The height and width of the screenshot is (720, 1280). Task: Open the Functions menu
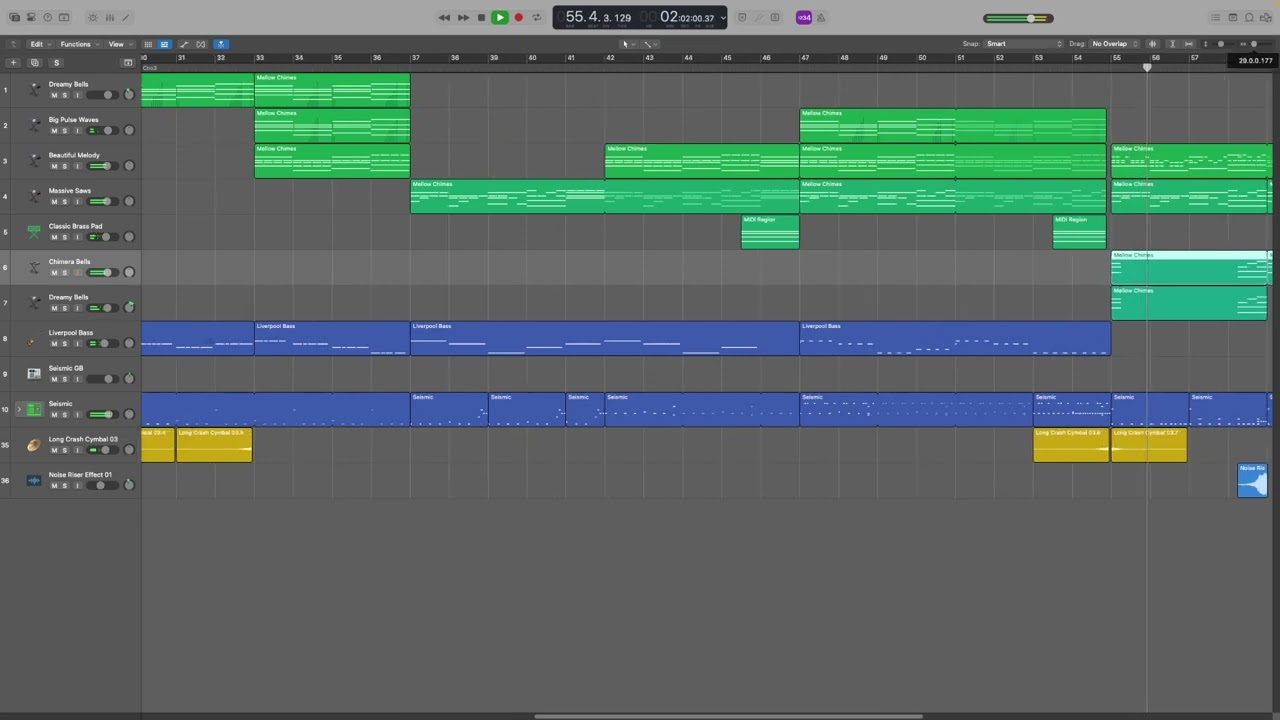point(78,44)
